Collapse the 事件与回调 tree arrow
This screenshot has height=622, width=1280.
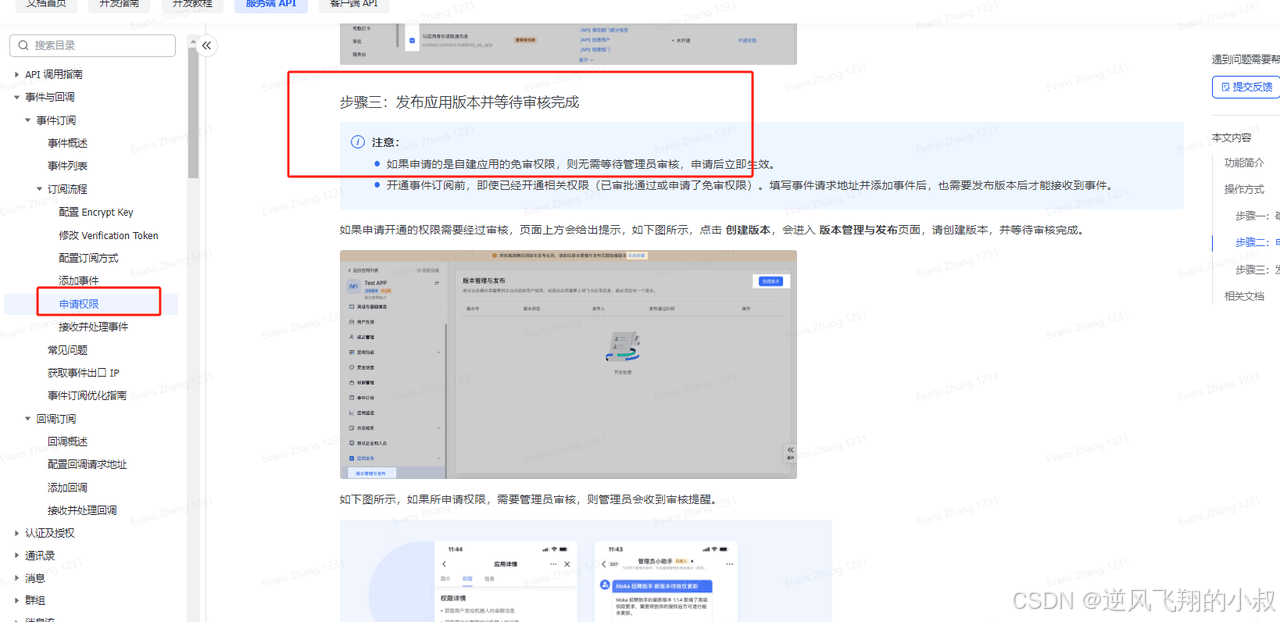(x=16, y=97)
